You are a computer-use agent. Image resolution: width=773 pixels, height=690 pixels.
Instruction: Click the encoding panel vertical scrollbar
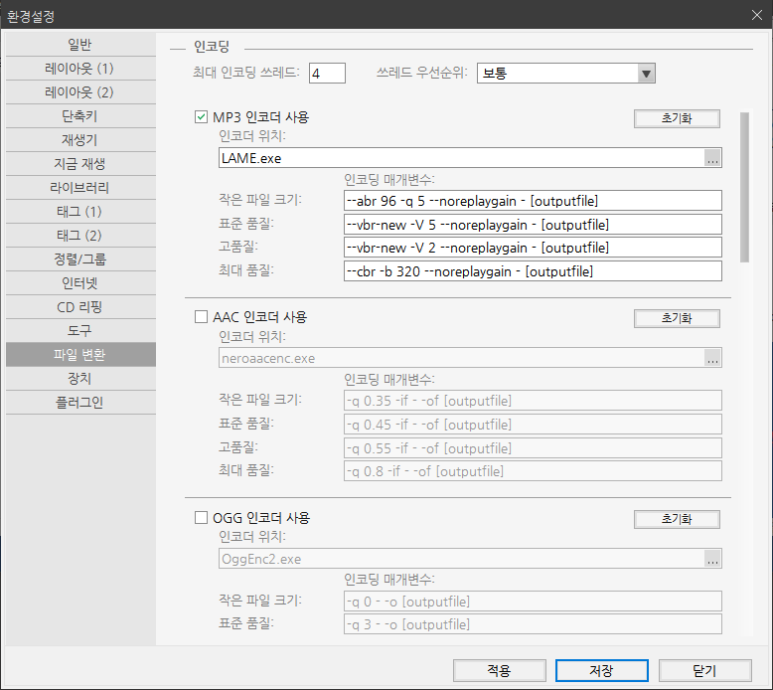click(744, 187)
